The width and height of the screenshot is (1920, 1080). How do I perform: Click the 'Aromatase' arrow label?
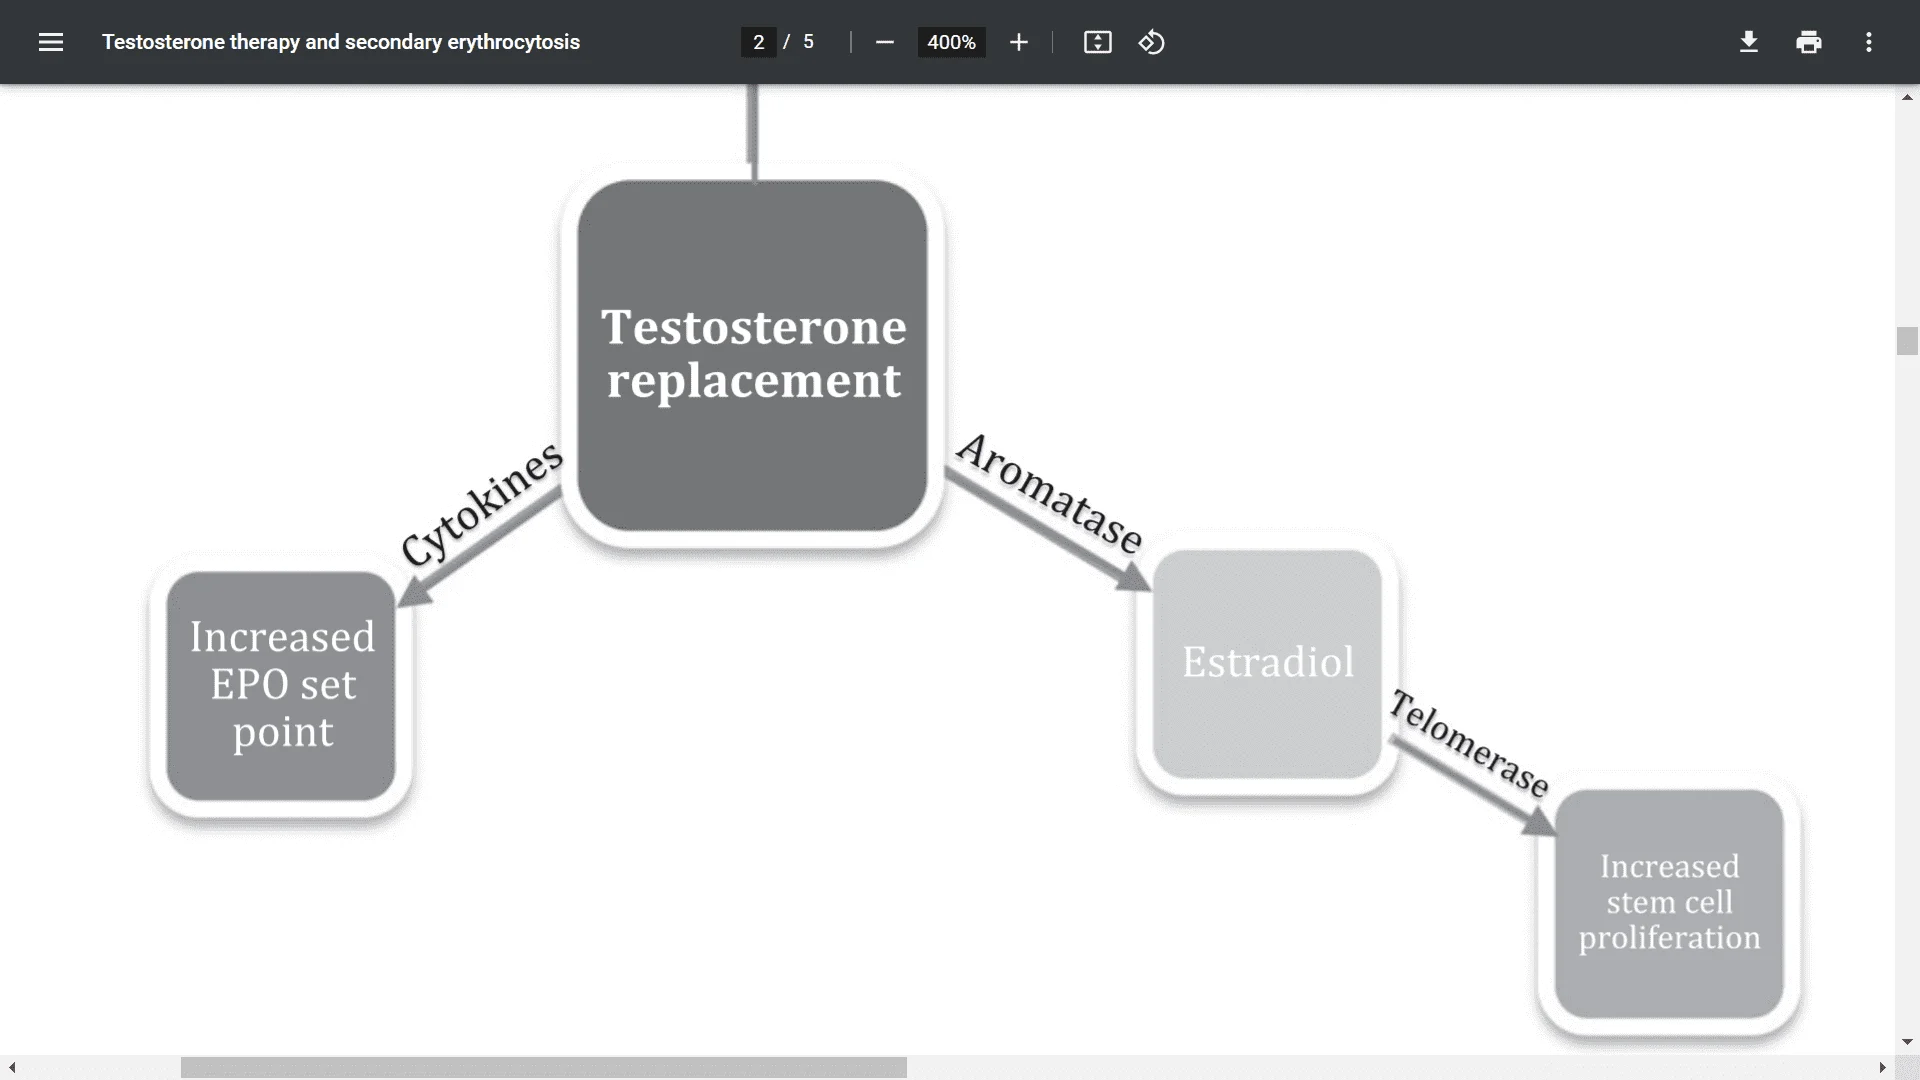(x=1049, y=493)
